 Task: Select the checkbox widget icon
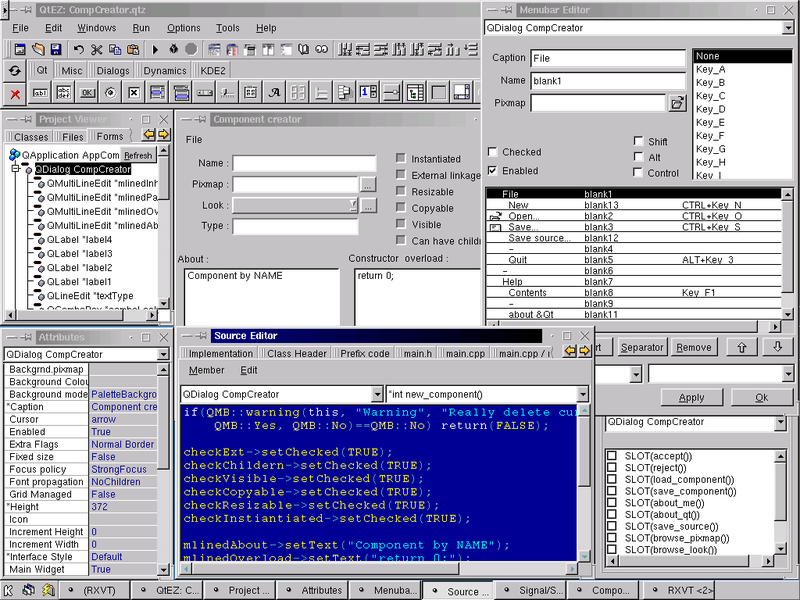click(x=134, y=93)
